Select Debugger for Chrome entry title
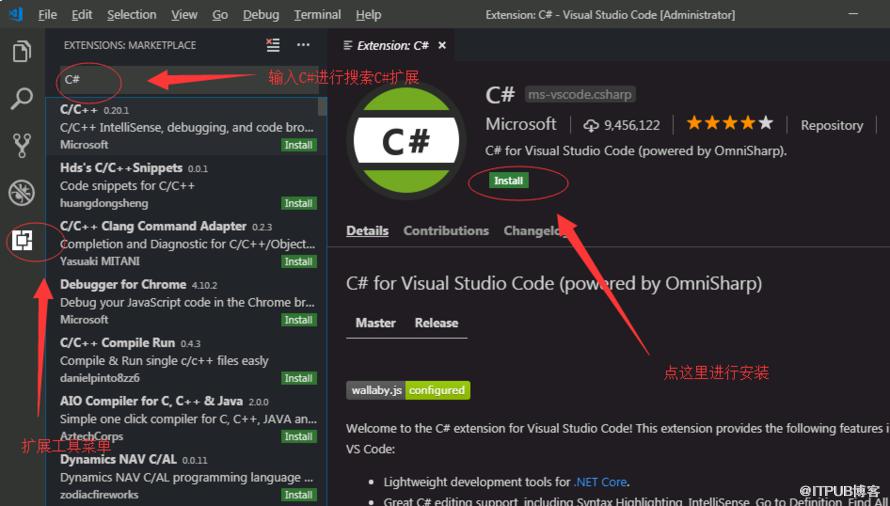Viewport: 890px width, 506px height. coord(123,284)
